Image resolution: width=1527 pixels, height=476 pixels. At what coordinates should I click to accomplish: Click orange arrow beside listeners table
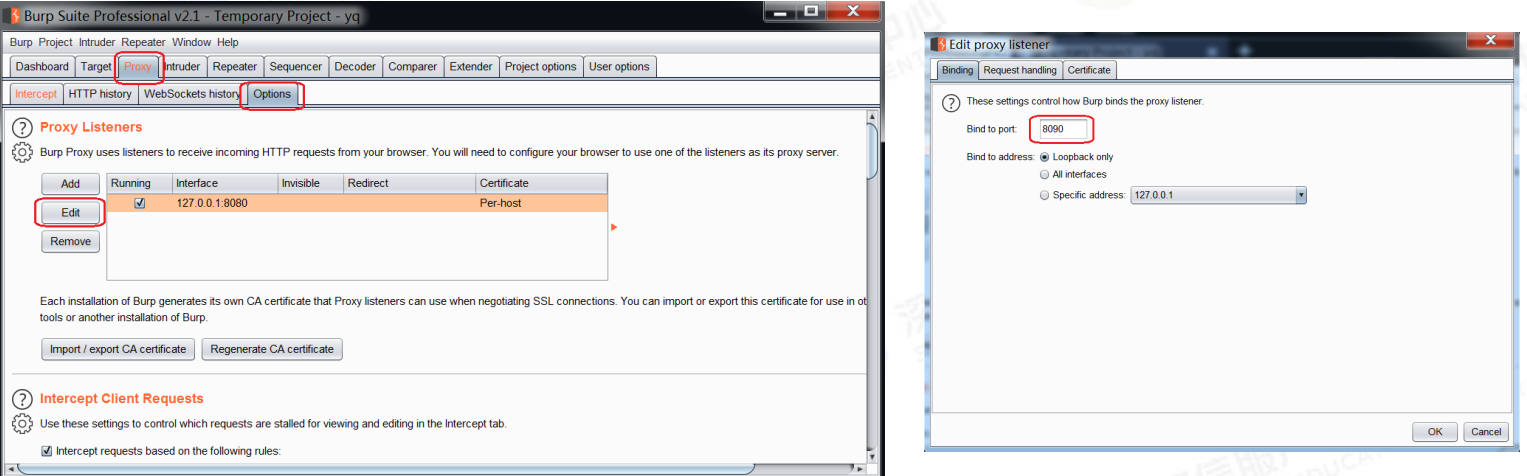pyautogui.click(x=614, y=227)
